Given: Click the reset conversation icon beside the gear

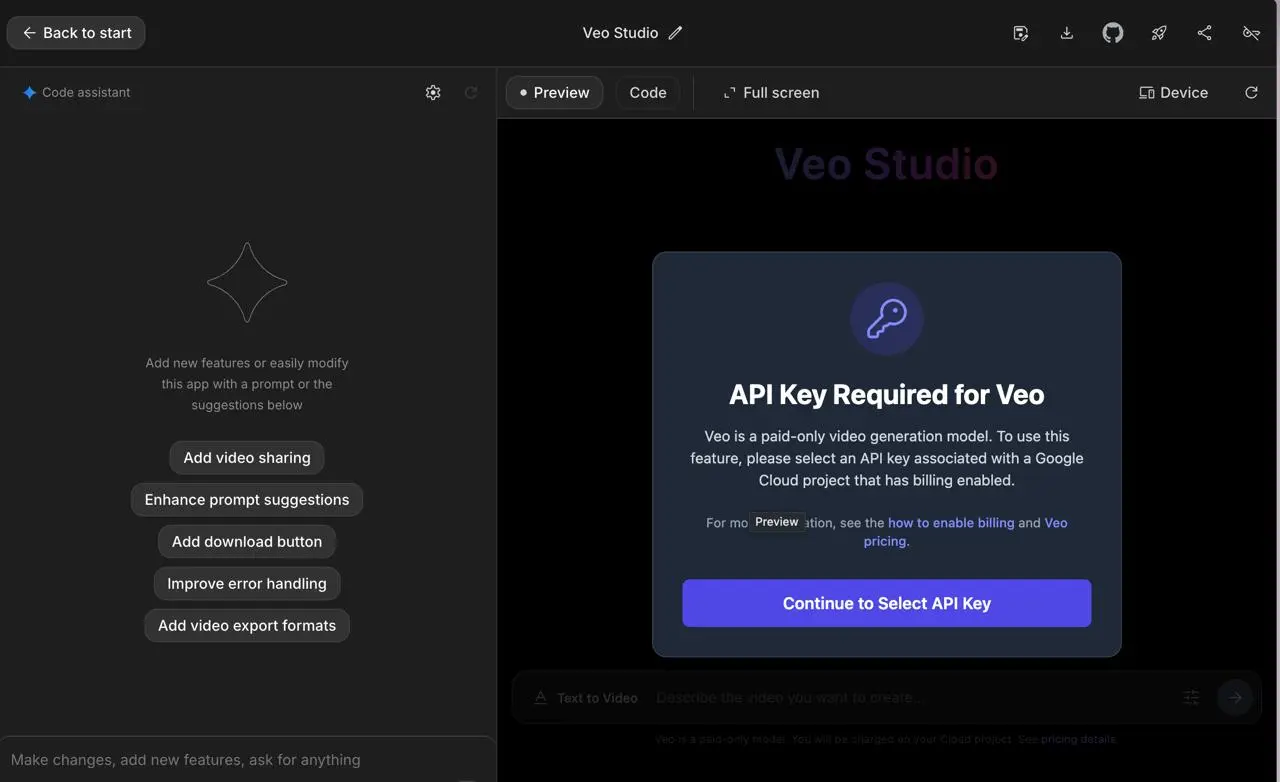Looking at the screenshot, I should 471,92.
